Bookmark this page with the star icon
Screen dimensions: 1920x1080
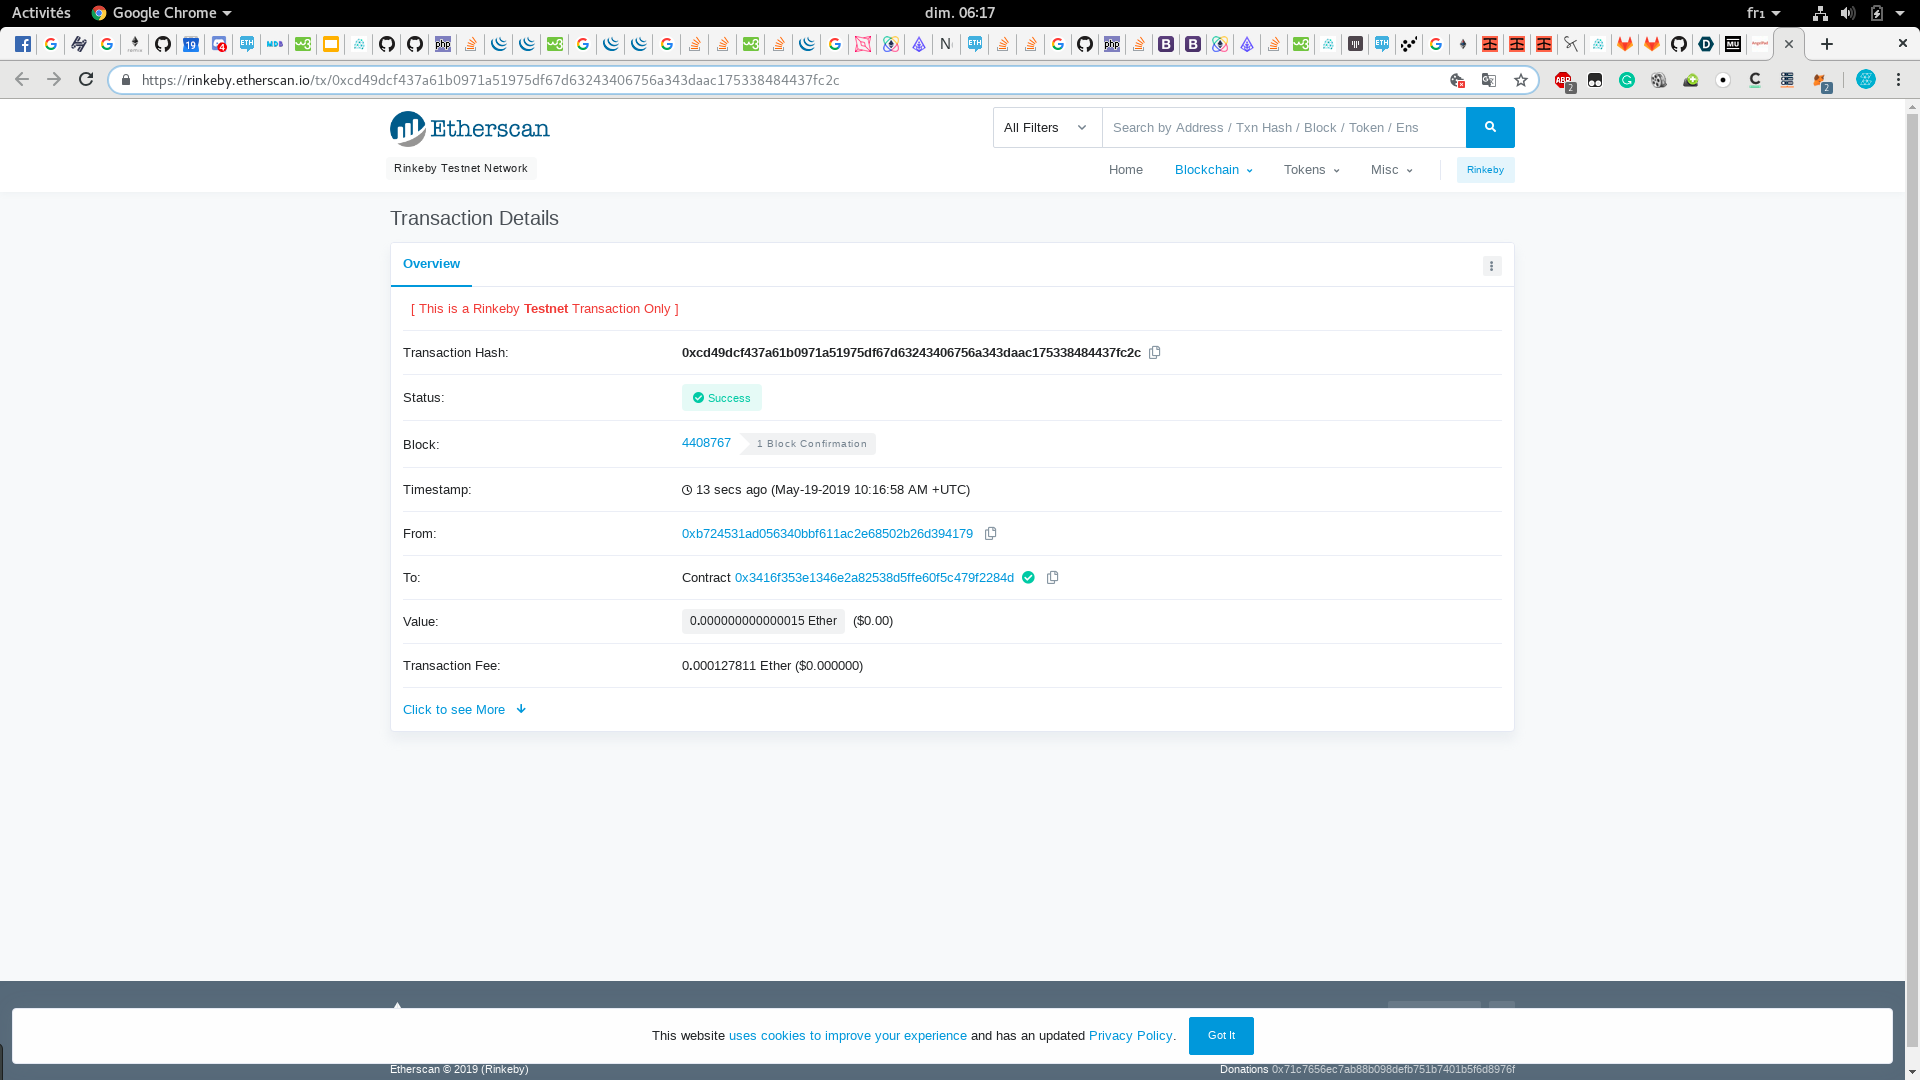pos(1521,80)
